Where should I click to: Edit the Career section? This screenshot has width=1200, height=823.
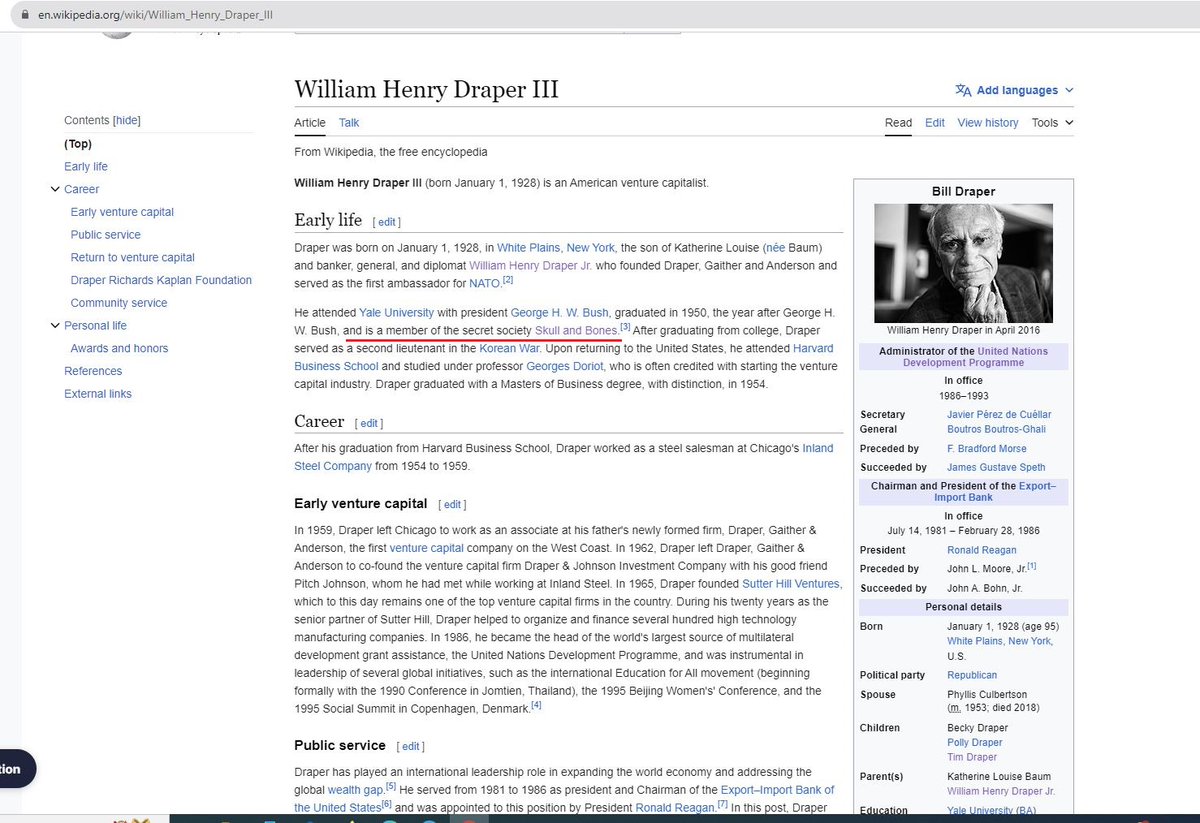pyautogui.click(x=369, y=424)
